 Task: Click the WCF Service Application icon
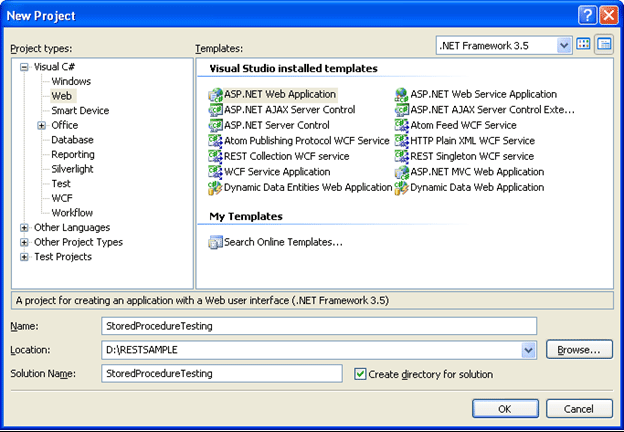[x=215, y=172]
